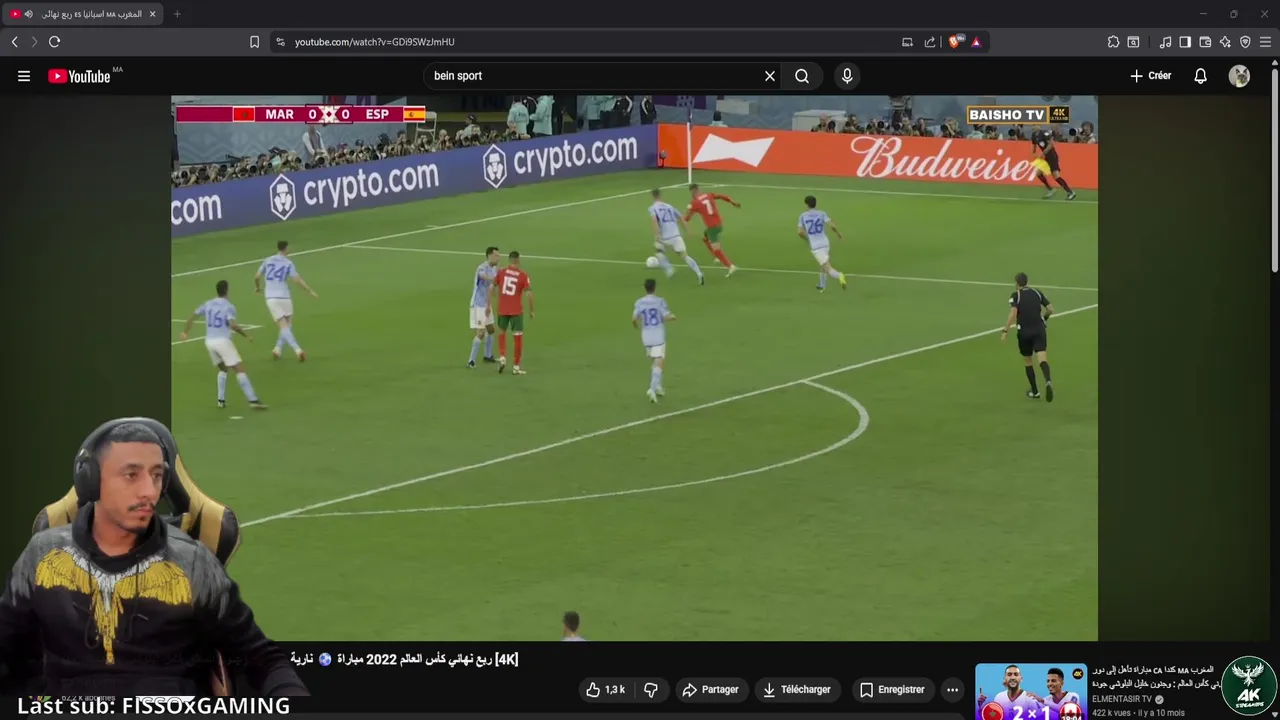Viewport: 1280px width, 720px height.
Task: Select the youtube.com address bar URL
Action: (375, 42)
